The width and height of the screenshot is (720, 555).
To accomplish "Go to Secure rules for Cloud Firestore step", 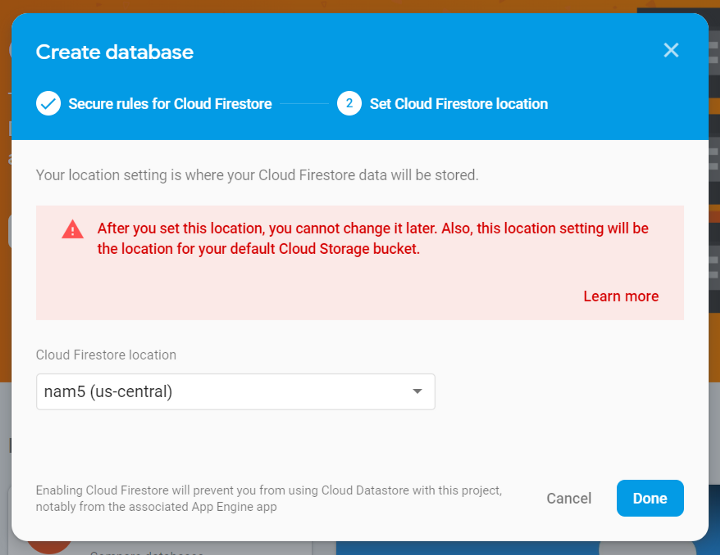I will (x=170, y=104).
